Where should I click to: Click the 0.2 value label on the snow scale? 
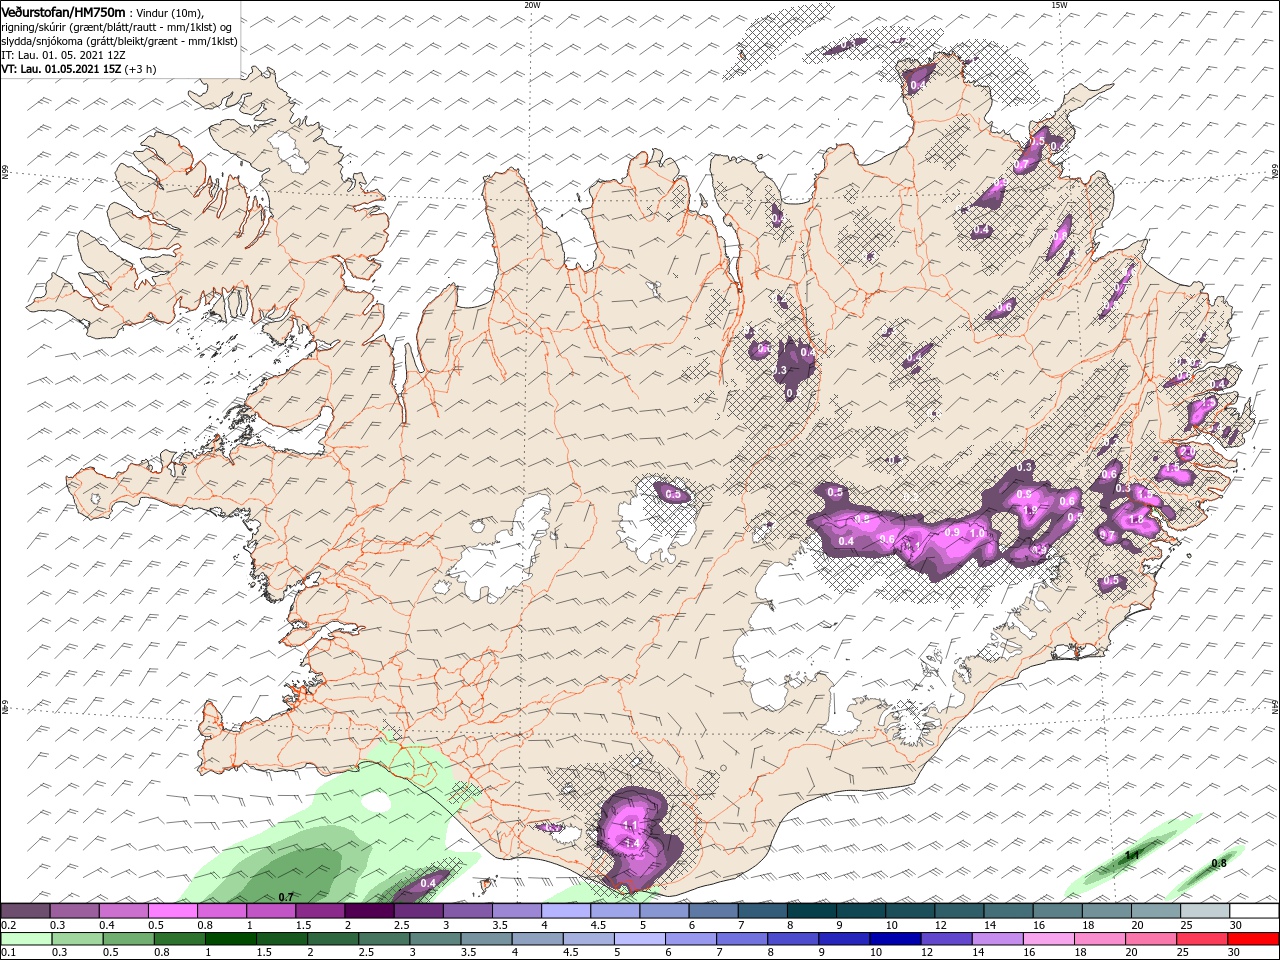(8, 925)
